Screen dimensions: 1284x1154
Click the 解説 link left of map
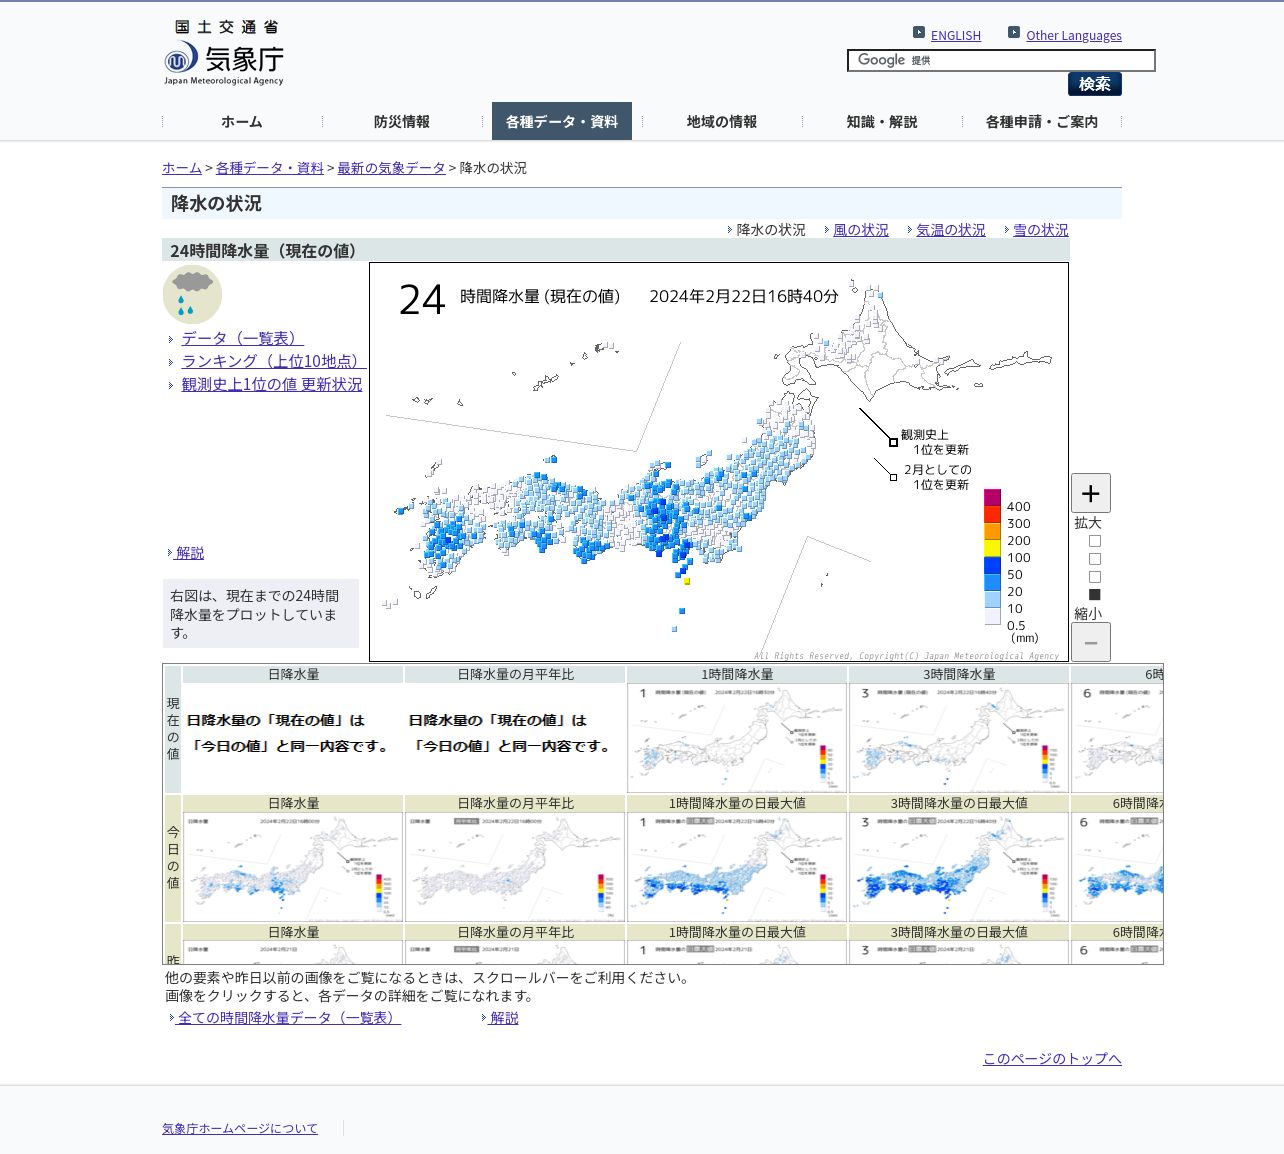point(190,553)
